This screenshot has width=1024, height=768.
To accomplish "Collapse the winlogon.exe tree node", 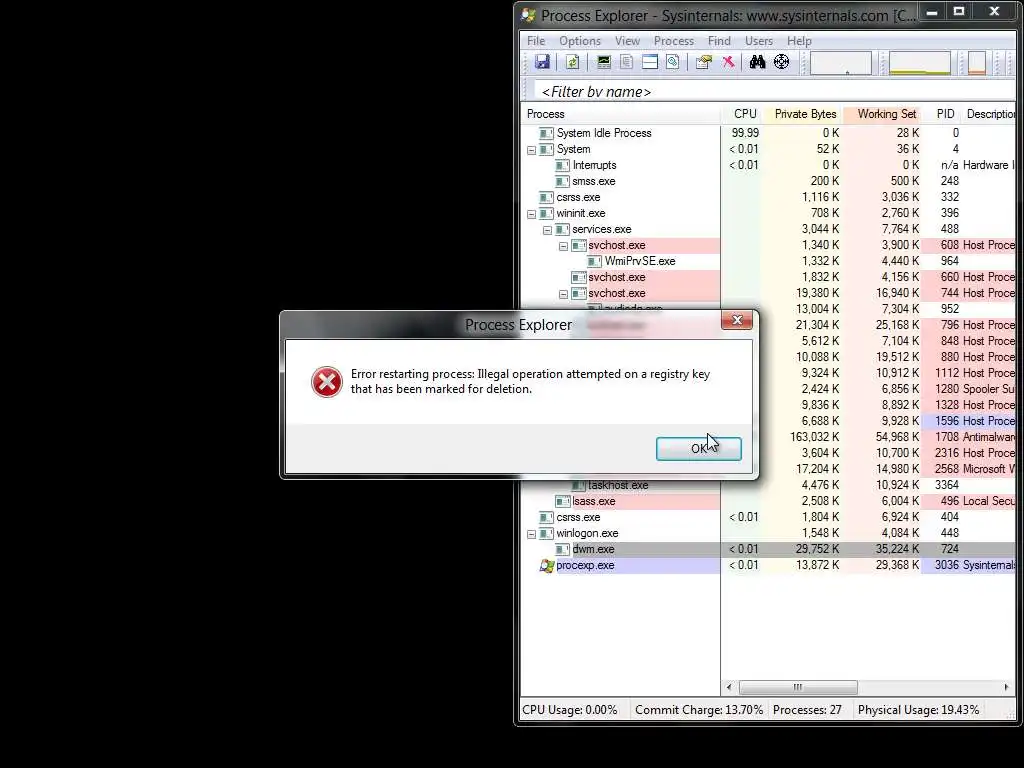I will (x=532, y=534).
